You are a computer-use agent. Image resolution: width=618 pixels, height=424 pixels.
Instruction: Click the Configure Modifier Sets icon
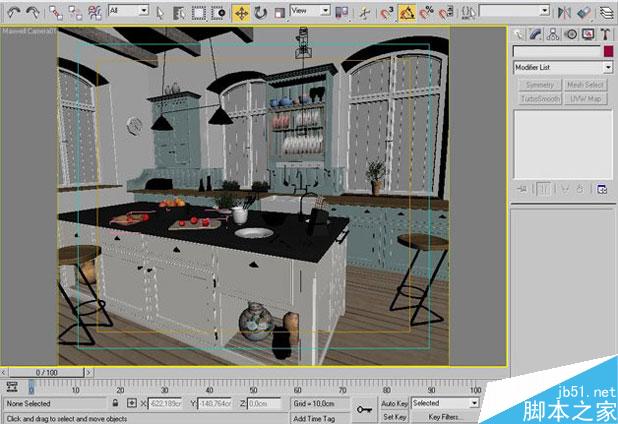pos(602,190)
